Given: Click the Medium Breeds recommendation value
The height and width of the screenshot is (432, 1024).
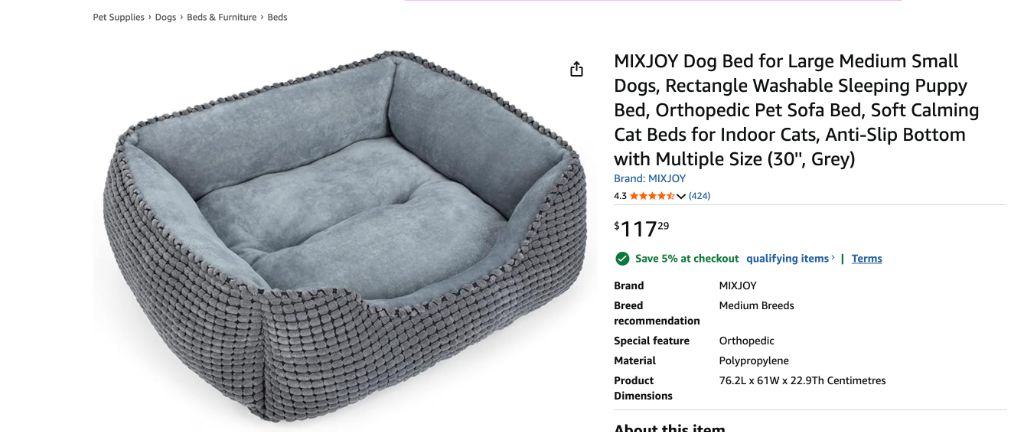Looking at the screenshot, I should [x=756, y=306].
